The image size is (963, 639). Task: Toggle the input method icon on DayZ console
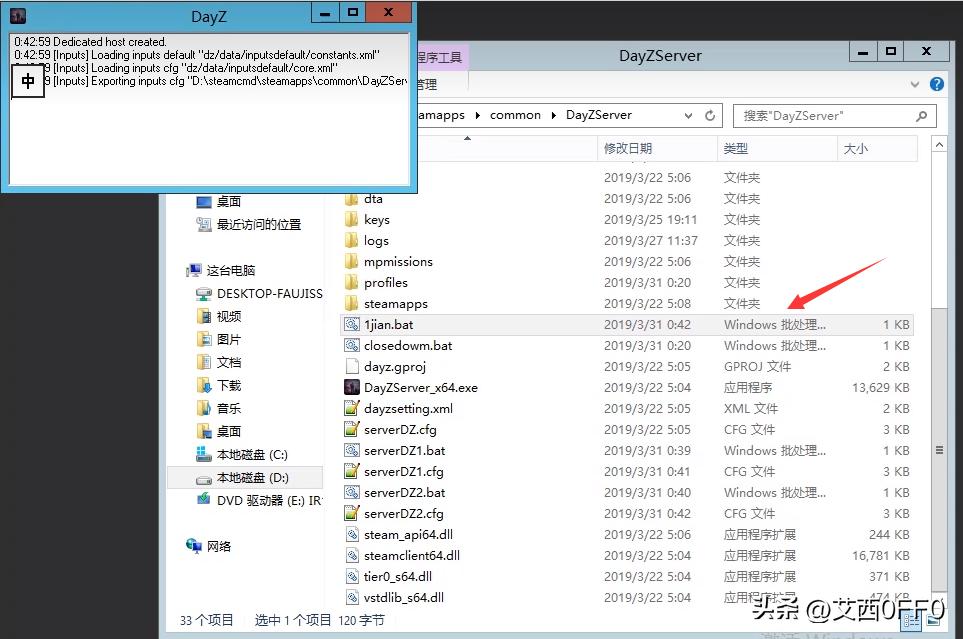pyautogui.click(x=27, y=80)
